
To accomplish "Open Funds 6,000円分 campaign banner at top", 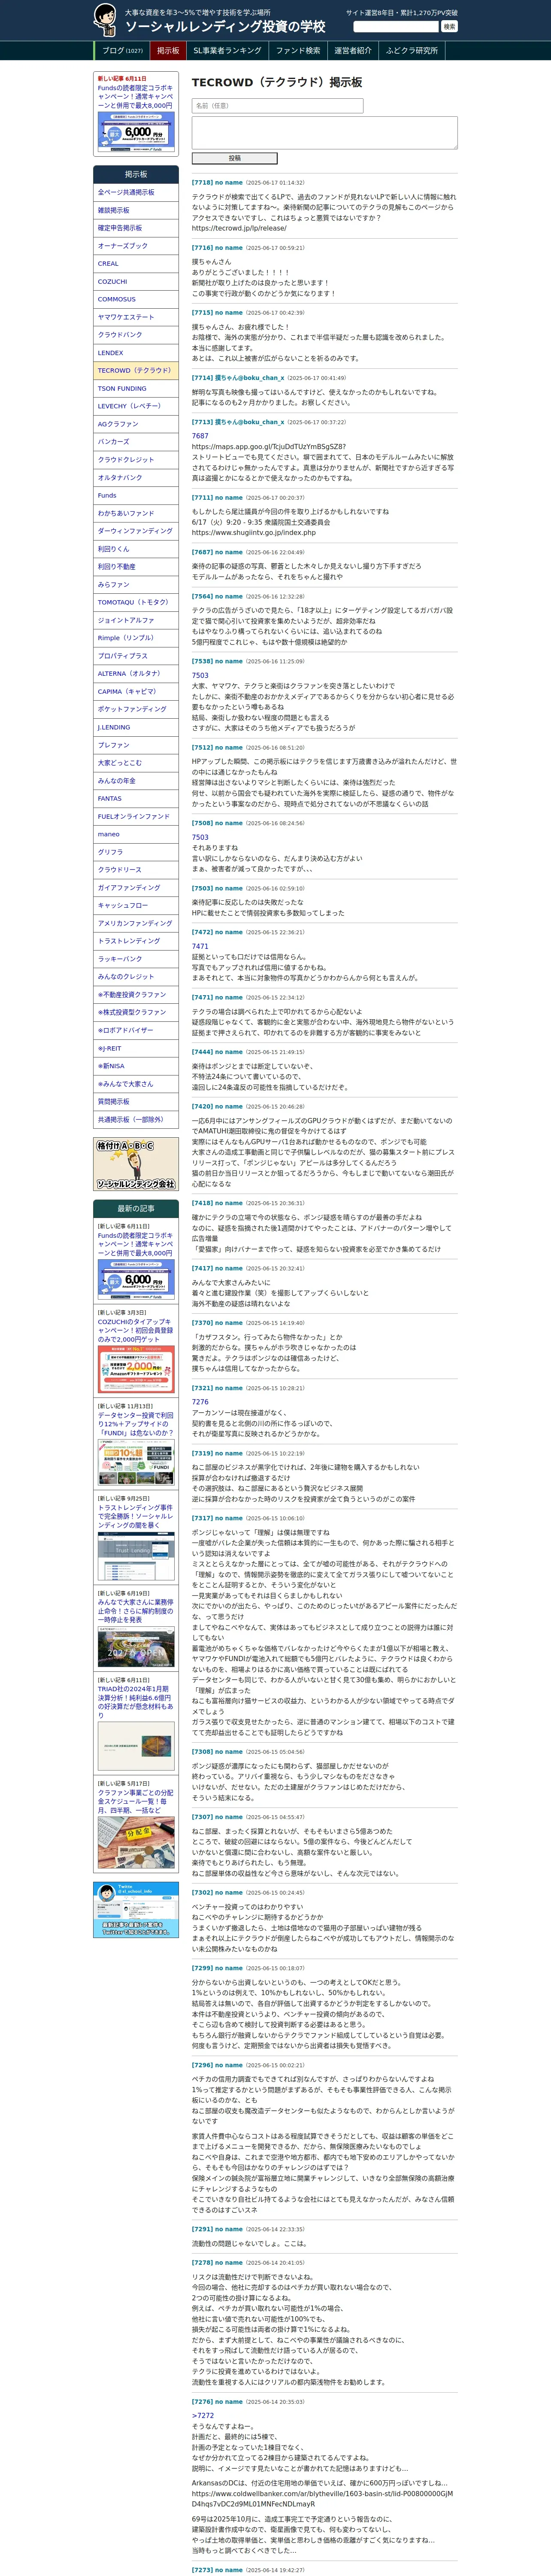I will [x=136, y=132].
